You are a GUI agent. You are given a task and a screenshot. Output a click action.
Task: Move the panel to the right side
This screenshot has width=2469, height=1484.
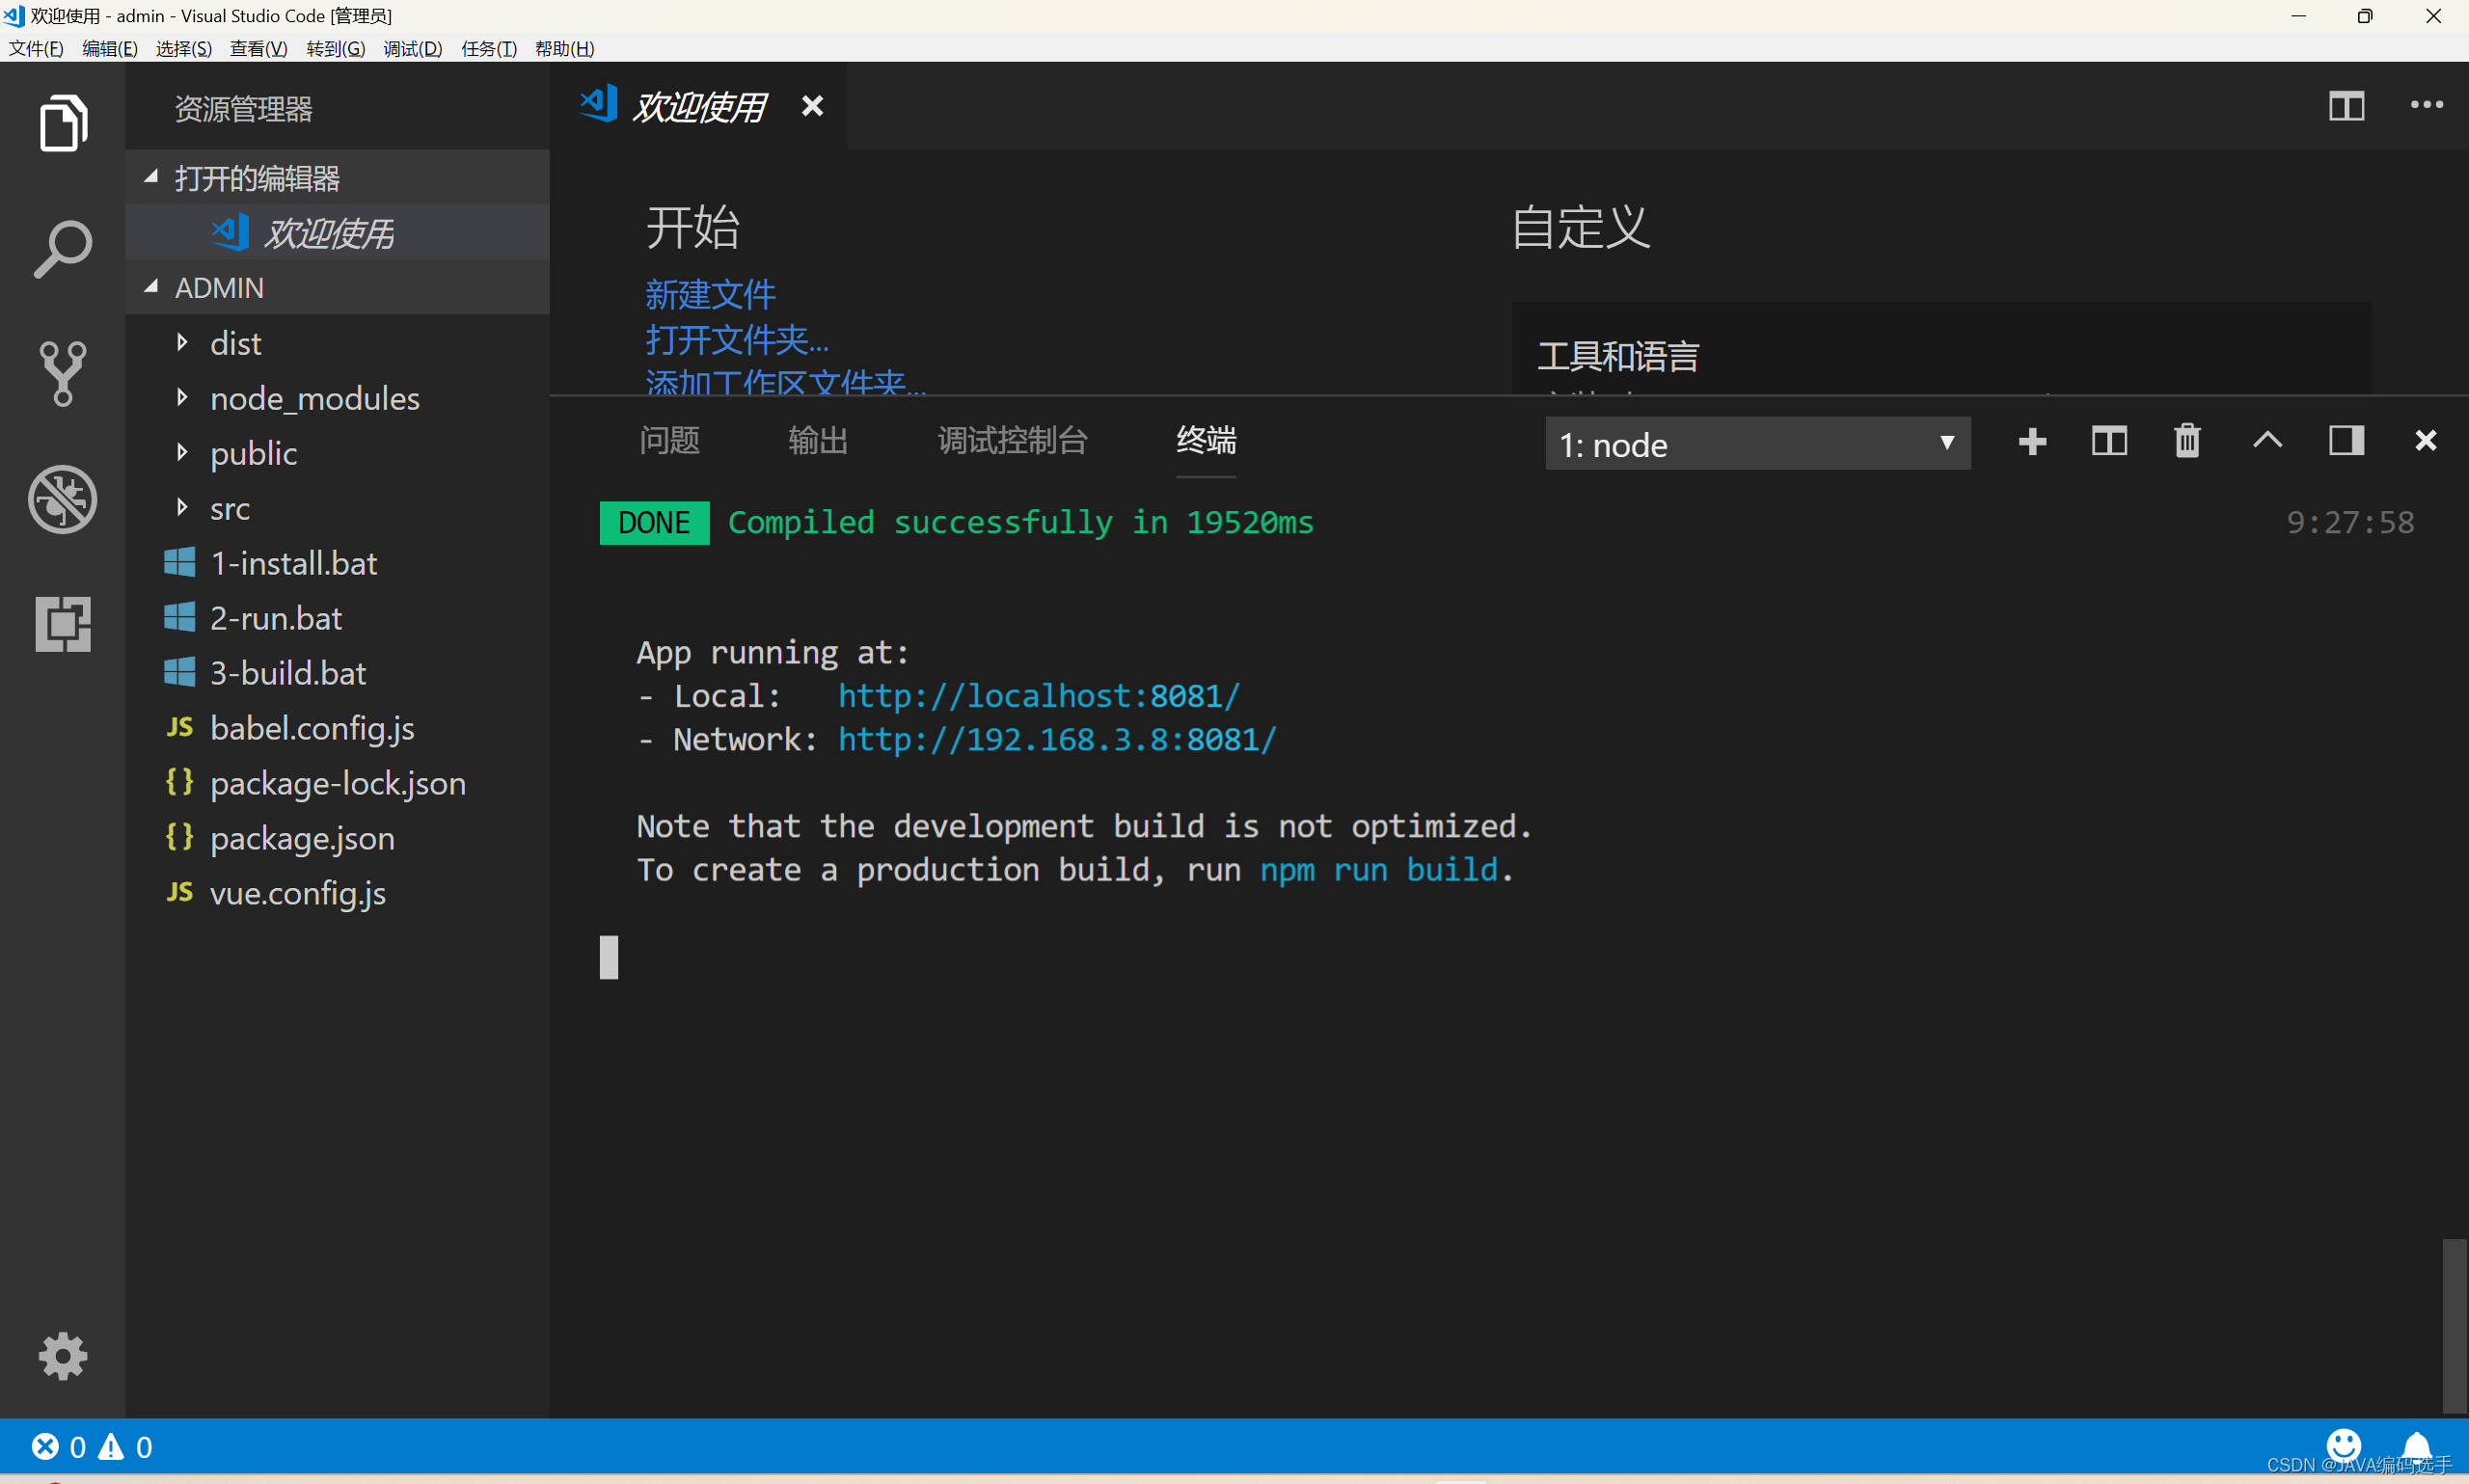(2346, 441)
